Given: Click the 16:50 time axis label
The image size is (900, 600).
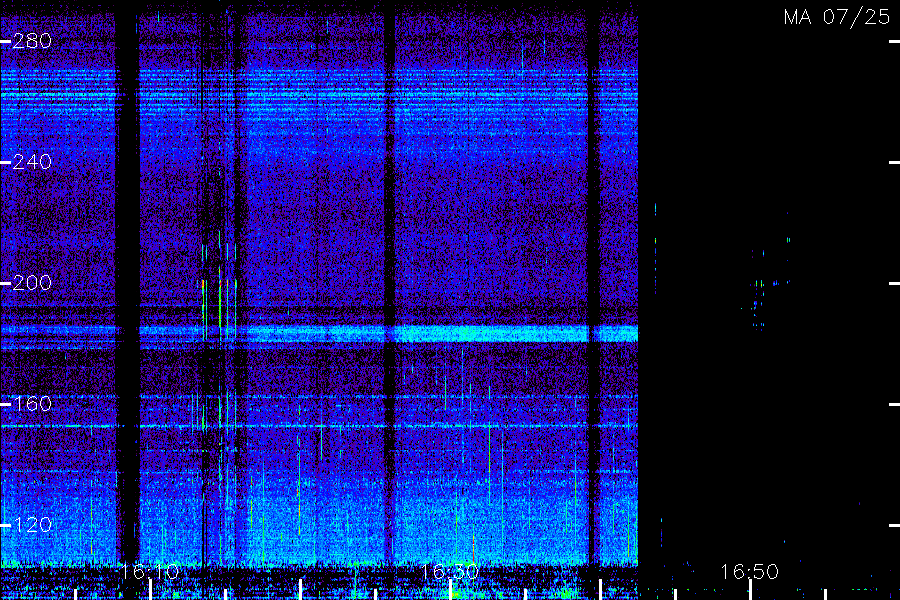Looking at the screenshot, I should pos(750,572).
